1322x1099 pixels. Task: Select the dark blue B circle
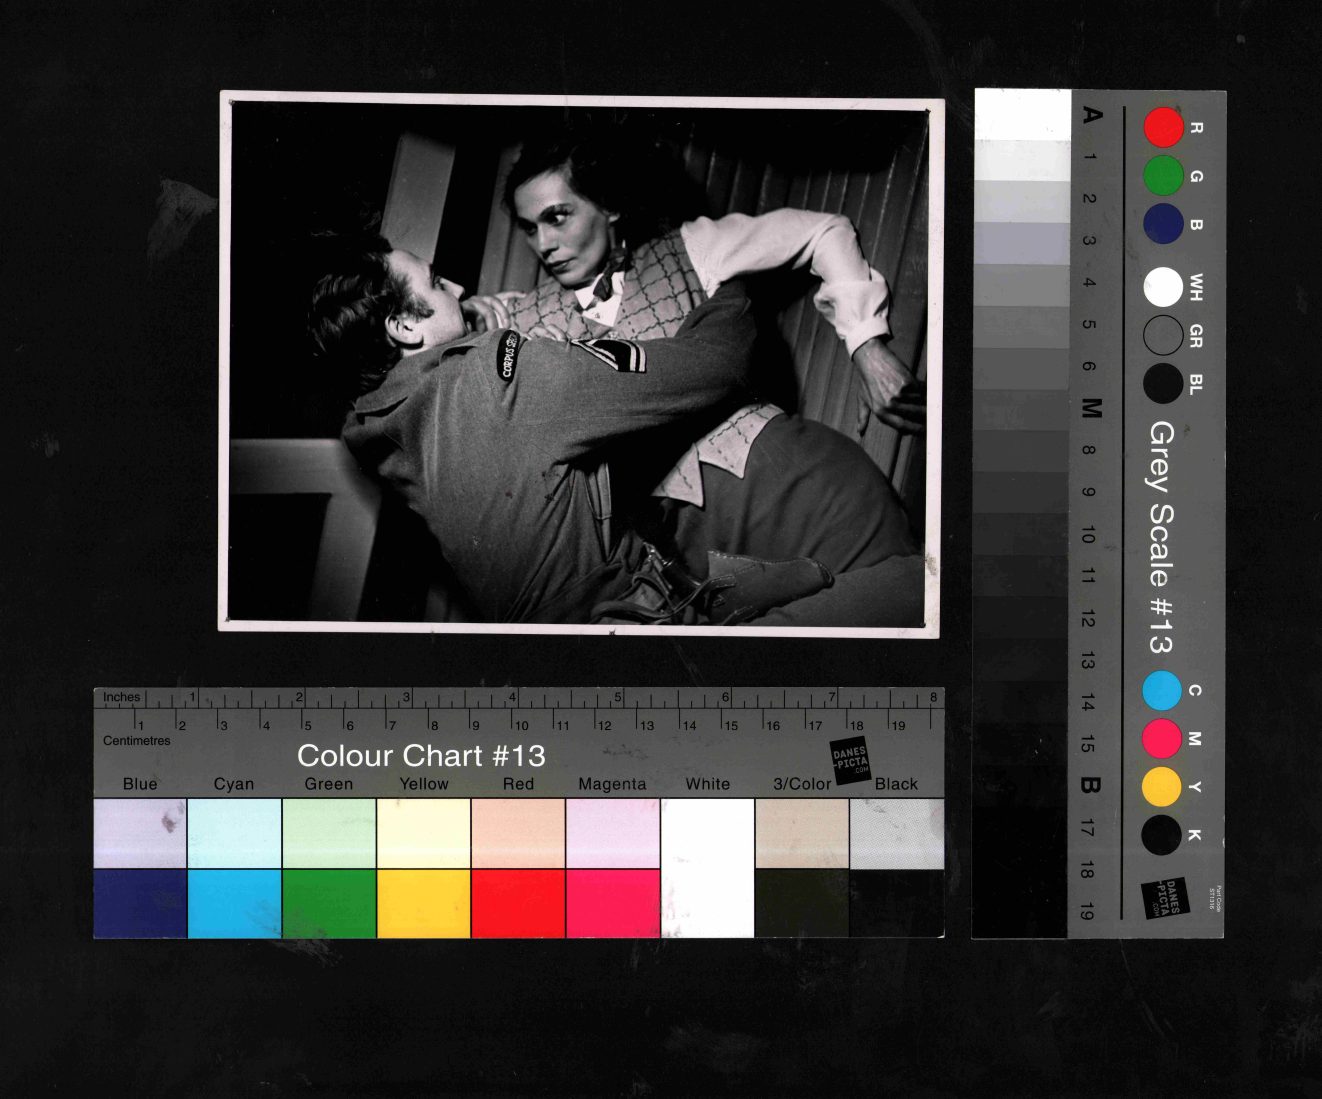[x=1163, y=224]
